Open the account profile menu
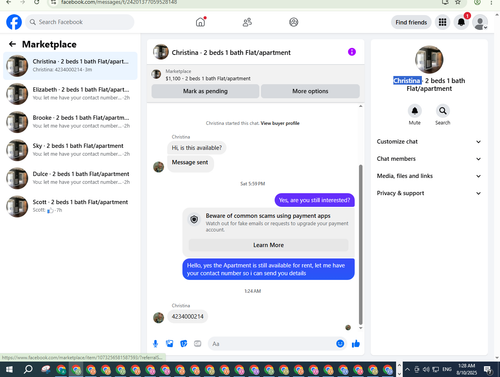The image size is (500, 377). click(x=480, y=22)
